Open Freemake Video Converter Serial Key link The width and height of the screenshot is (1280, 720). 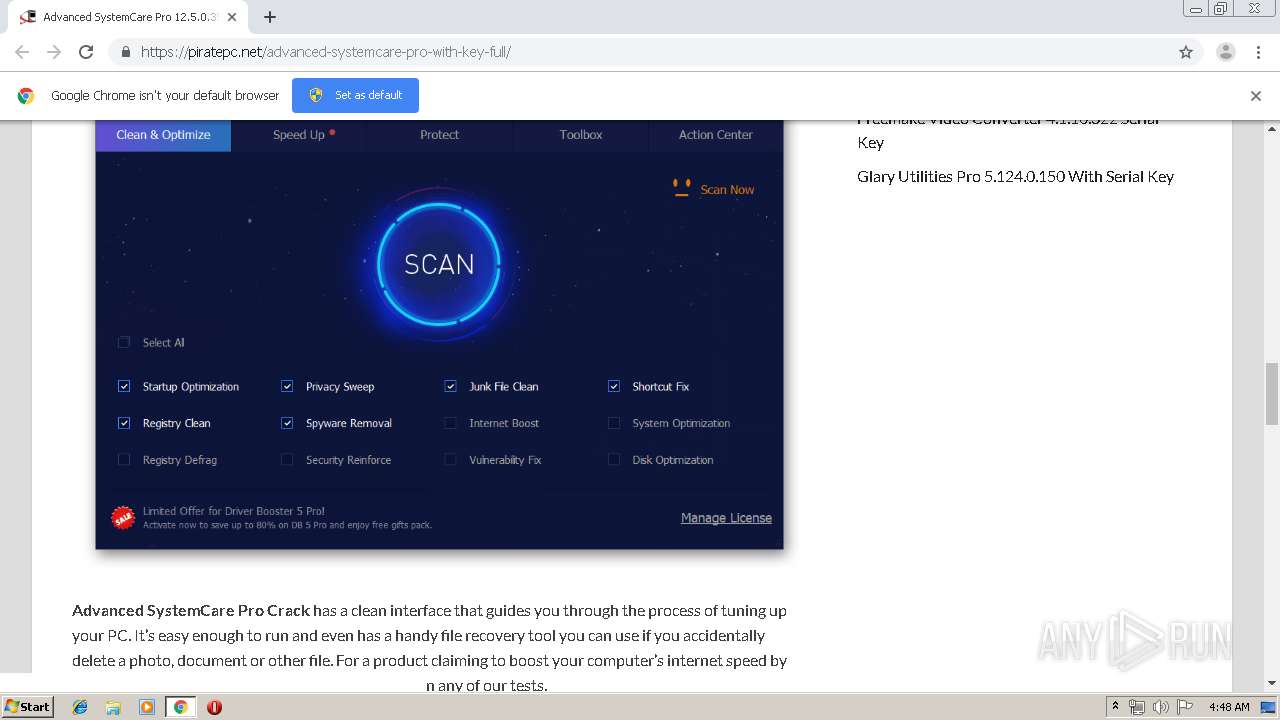1008,131
